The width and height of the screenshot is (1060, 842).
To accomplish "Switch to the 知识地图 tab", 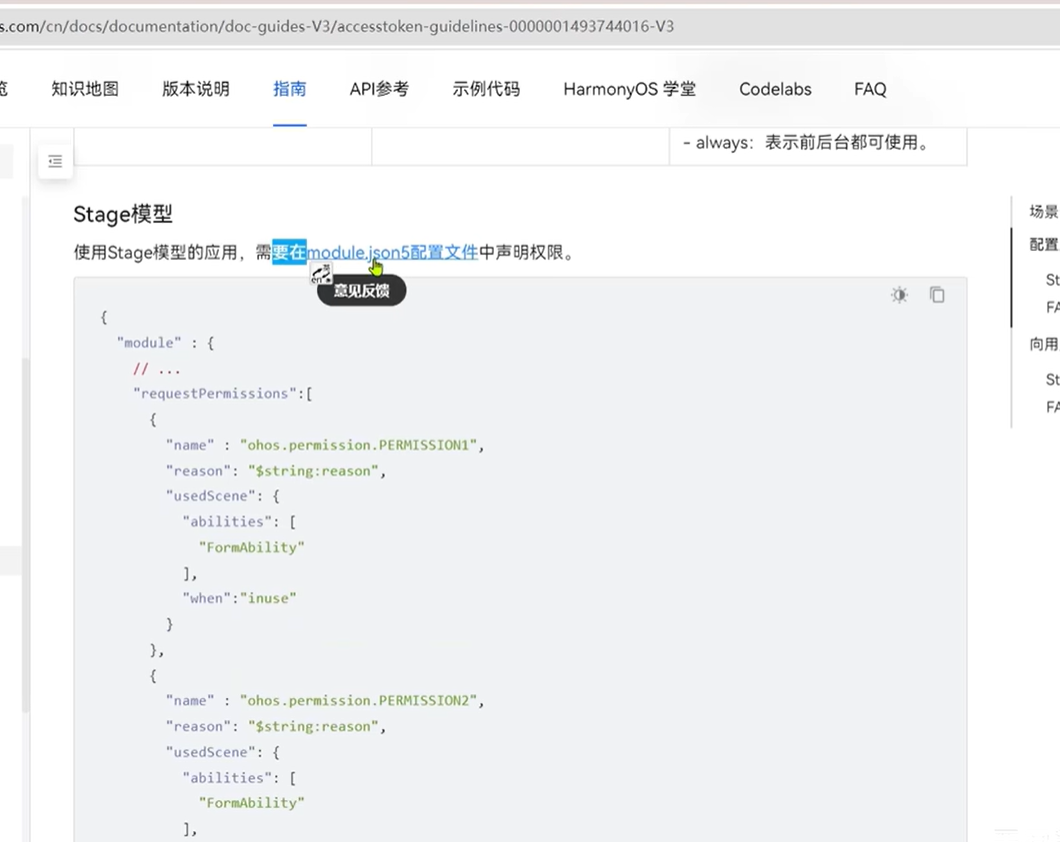I will pyautogui.click(x=85, y=89).
